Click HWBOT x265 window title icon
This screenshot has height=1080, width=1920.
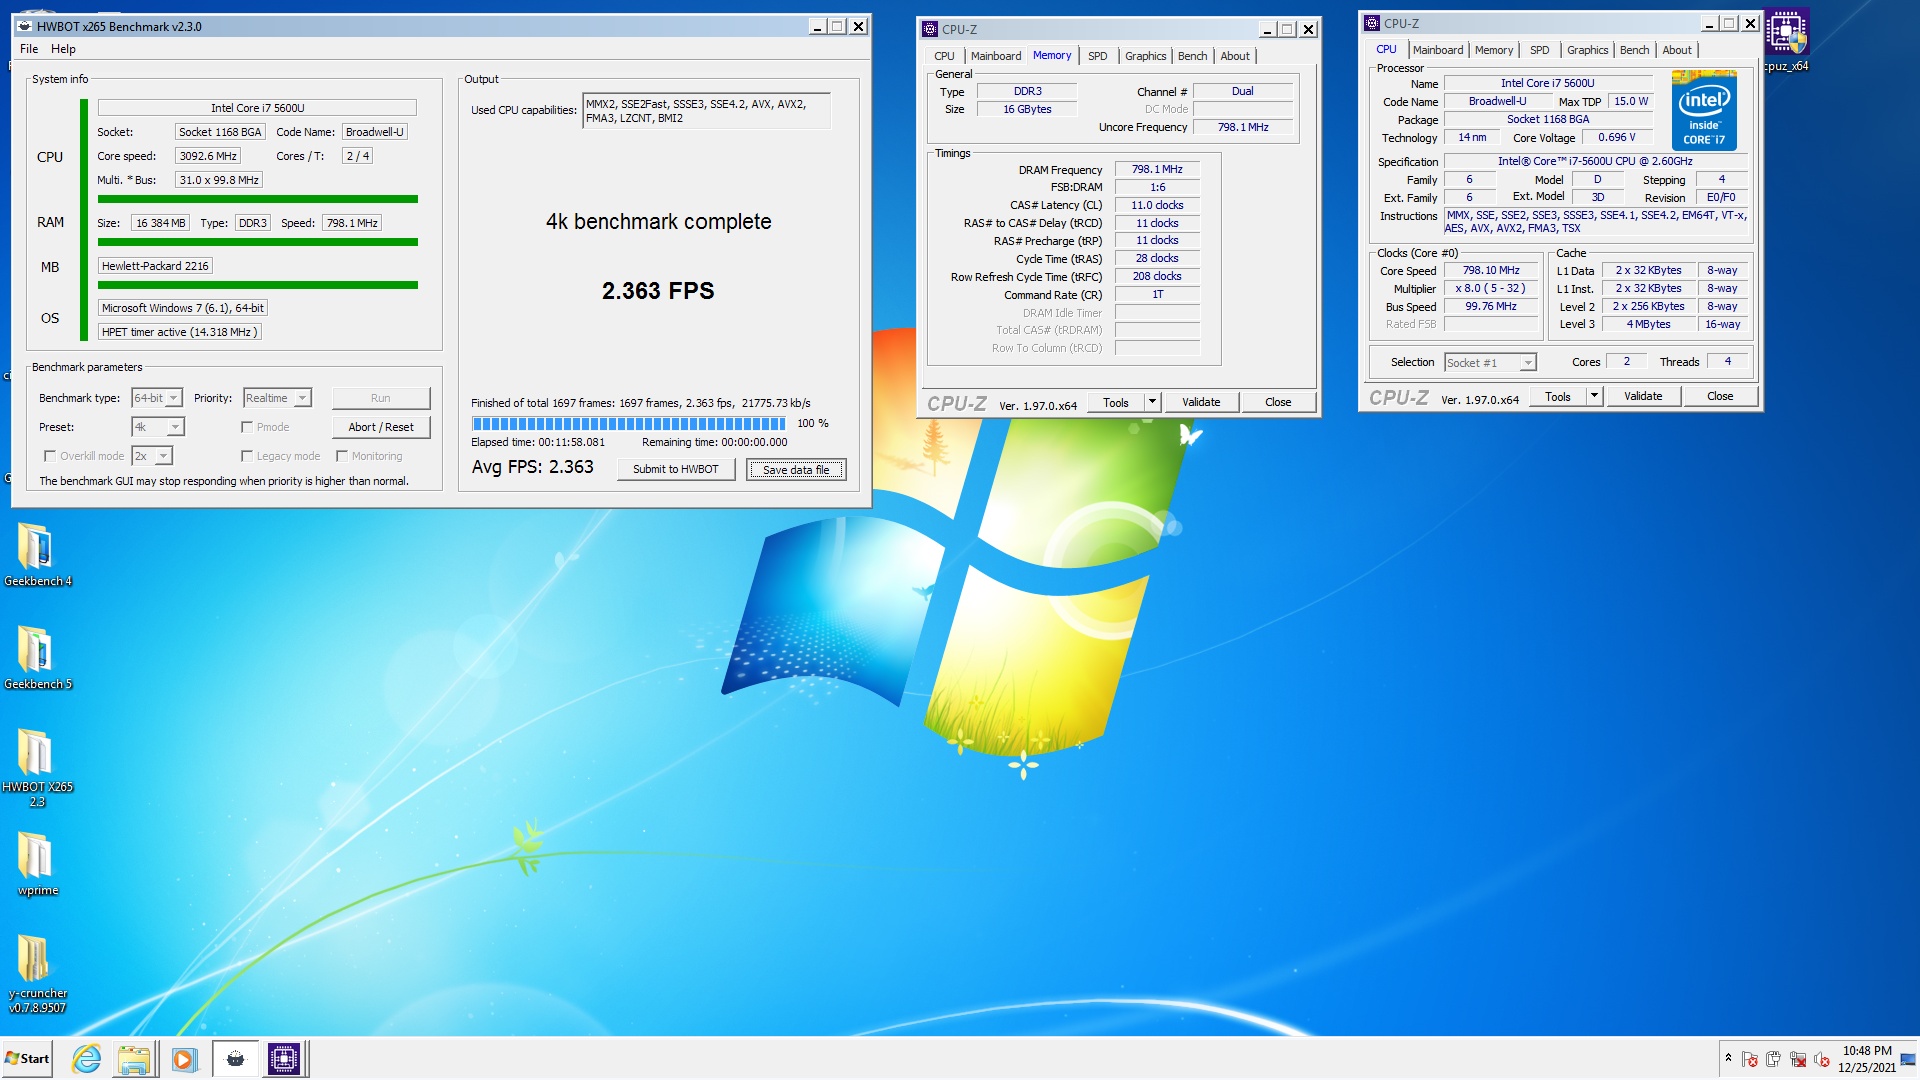click(x=25, y=26)
